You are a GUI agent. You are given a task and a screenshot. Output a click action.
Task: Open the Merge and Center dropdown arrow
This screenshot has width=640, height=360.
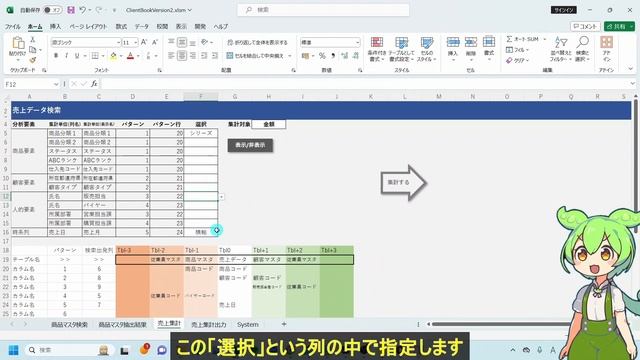[290, 56]
